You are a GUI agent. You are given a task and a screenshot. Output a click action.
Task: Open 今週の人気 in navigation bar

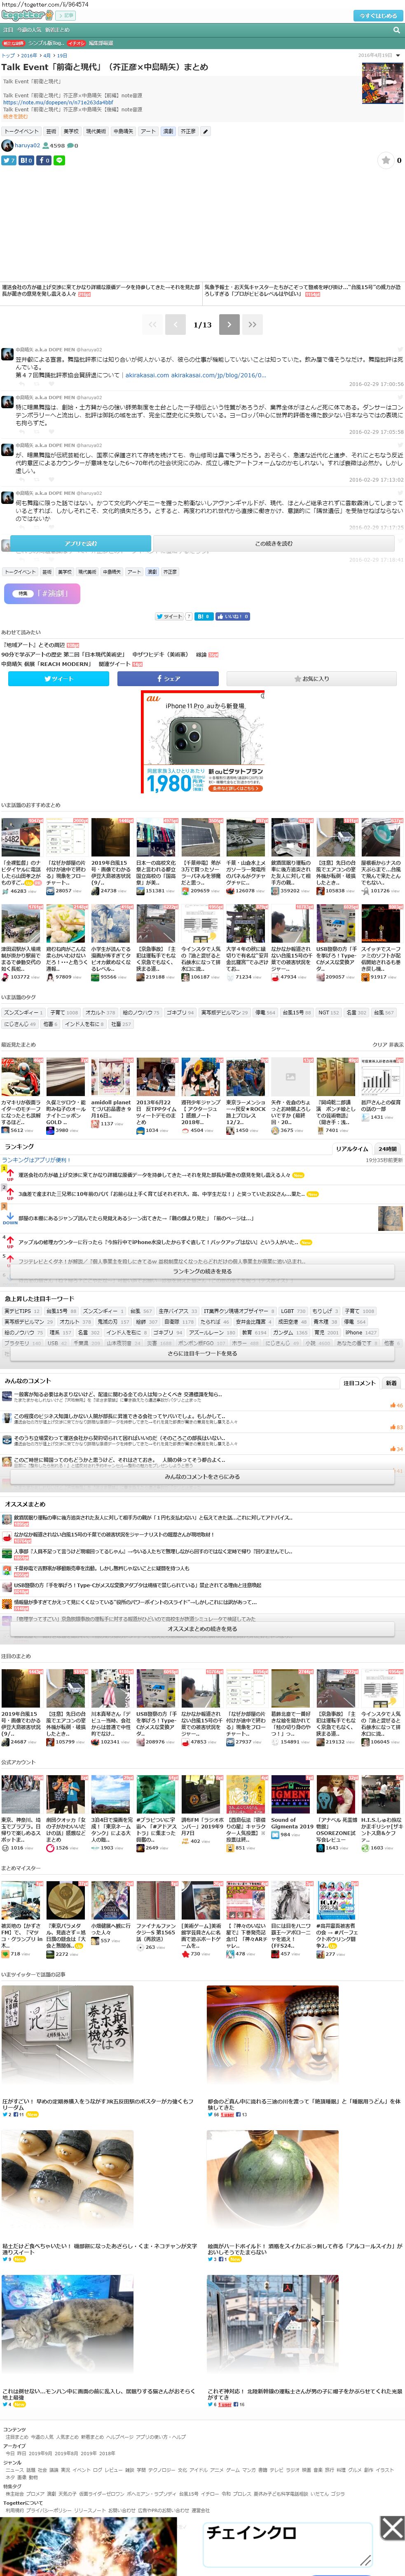point(28,30)
